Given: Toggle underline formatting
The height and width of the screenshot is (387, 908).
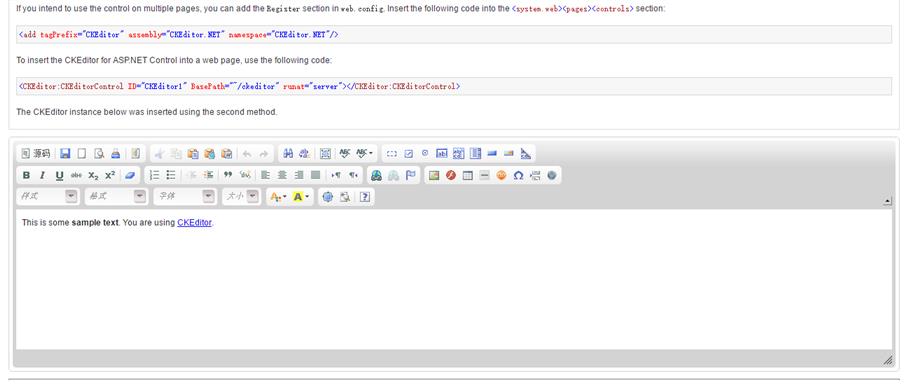Looking at the screenshot, I should (x=59, y=175).
